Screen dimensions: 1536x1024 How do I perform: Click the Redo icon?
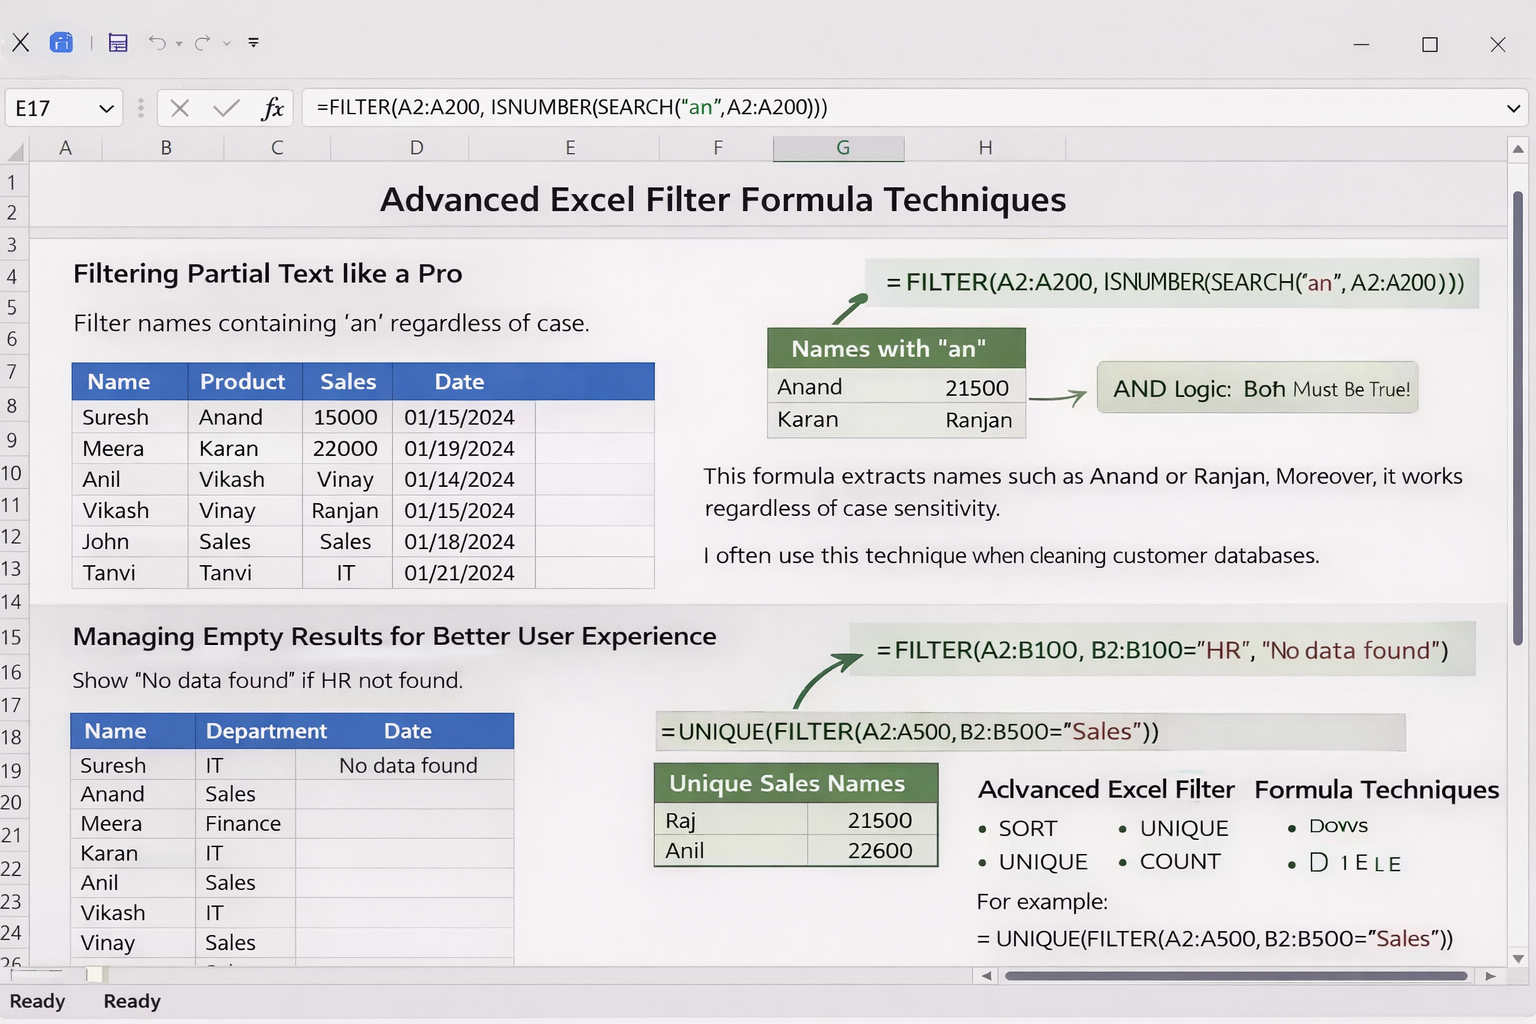click(x=200, y=42)
